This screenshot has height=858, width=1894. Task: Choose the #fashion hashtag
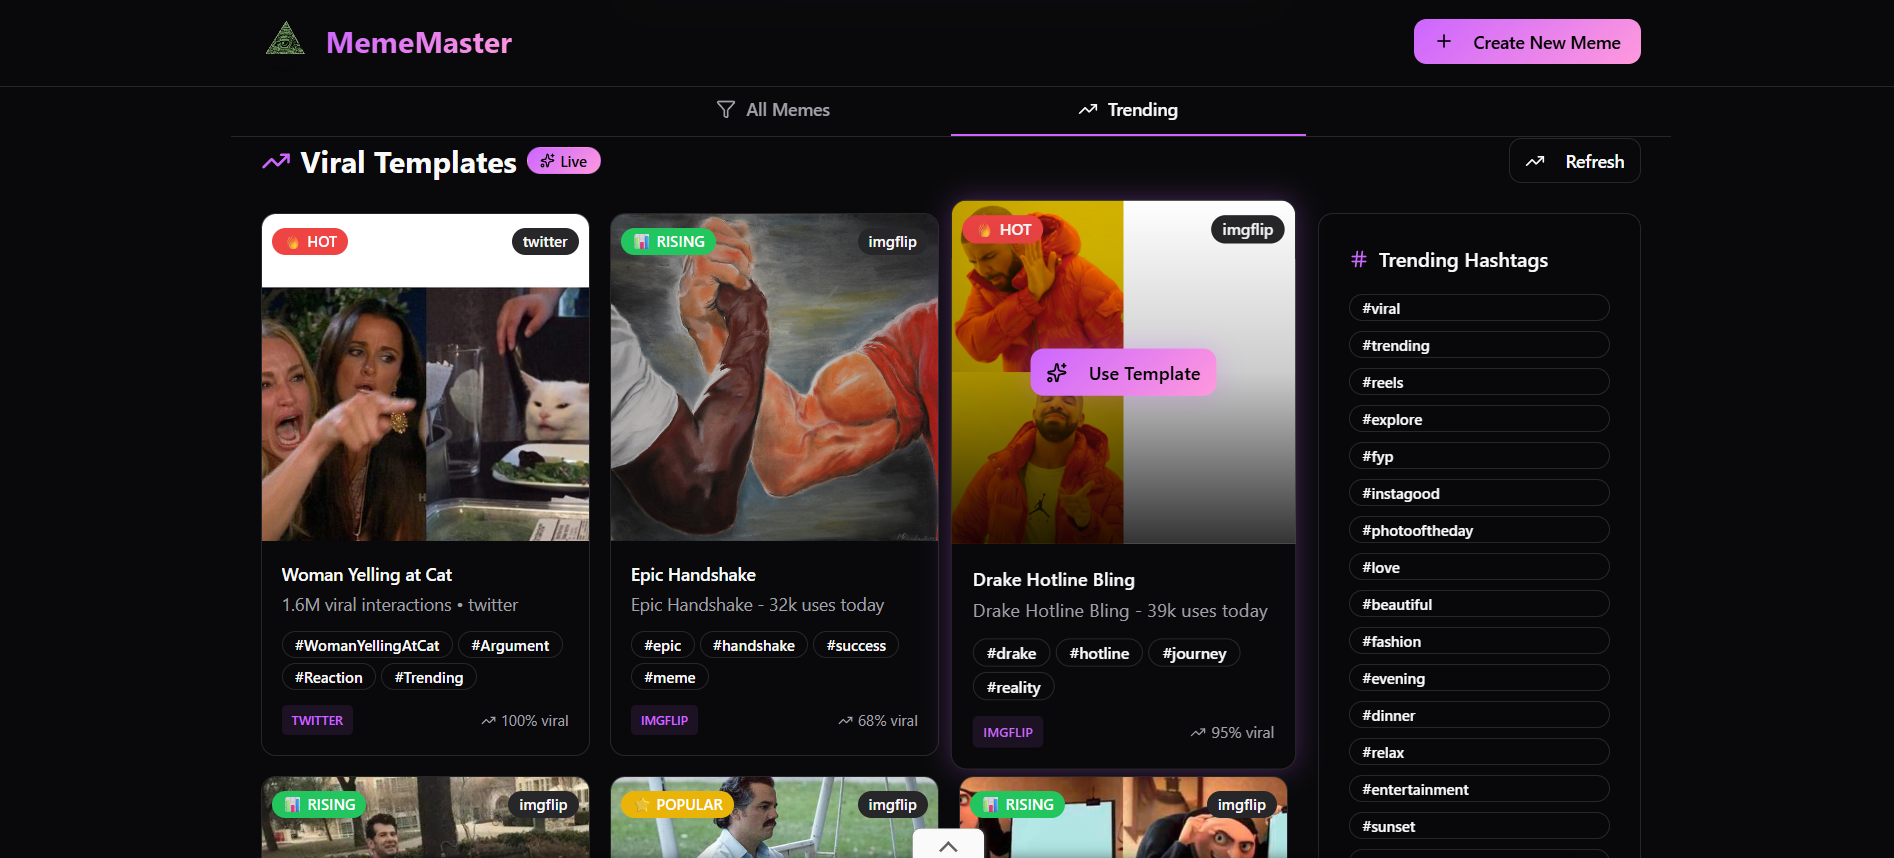click(x=1479, y=641)
